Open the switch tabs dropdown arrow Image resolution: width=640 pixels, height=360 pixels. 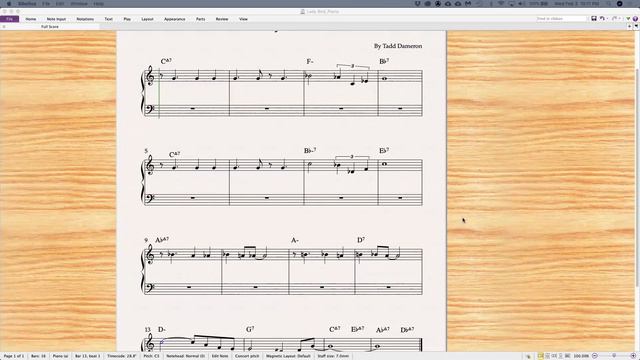[636, 27]
